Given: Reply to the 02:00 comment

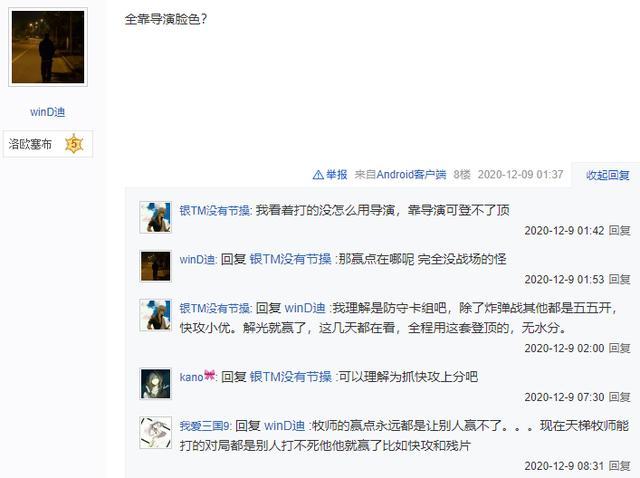Looking at the screenshot, I should coord(619,348).
